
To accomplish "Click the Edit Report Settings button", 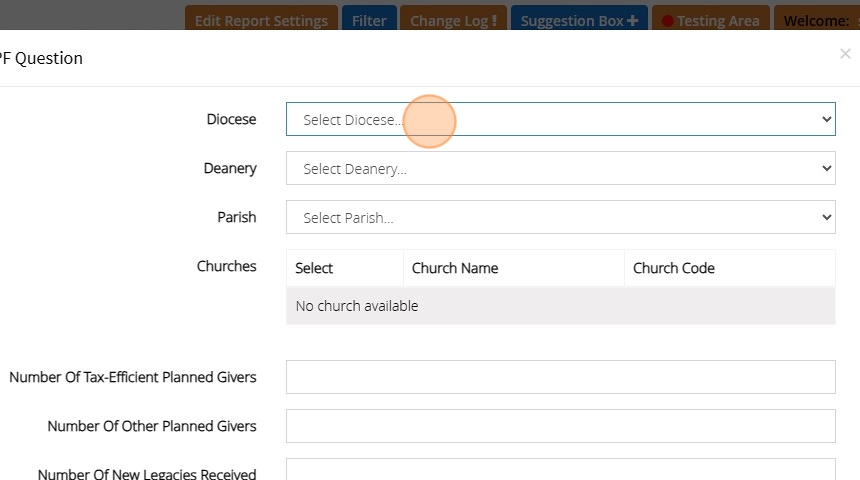I will pyautogui.click(x=261, y=21).
